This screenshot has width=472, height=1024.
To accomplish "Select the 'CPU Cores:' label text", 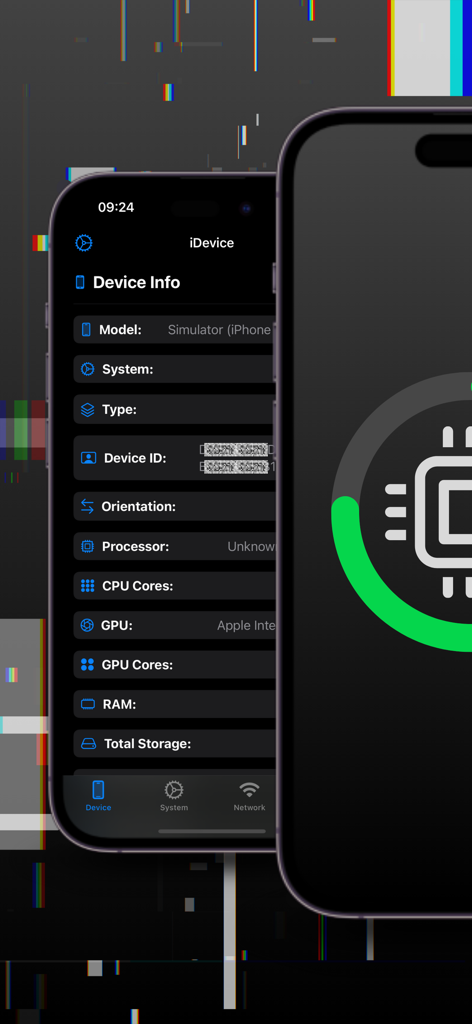I will point(138,586).
